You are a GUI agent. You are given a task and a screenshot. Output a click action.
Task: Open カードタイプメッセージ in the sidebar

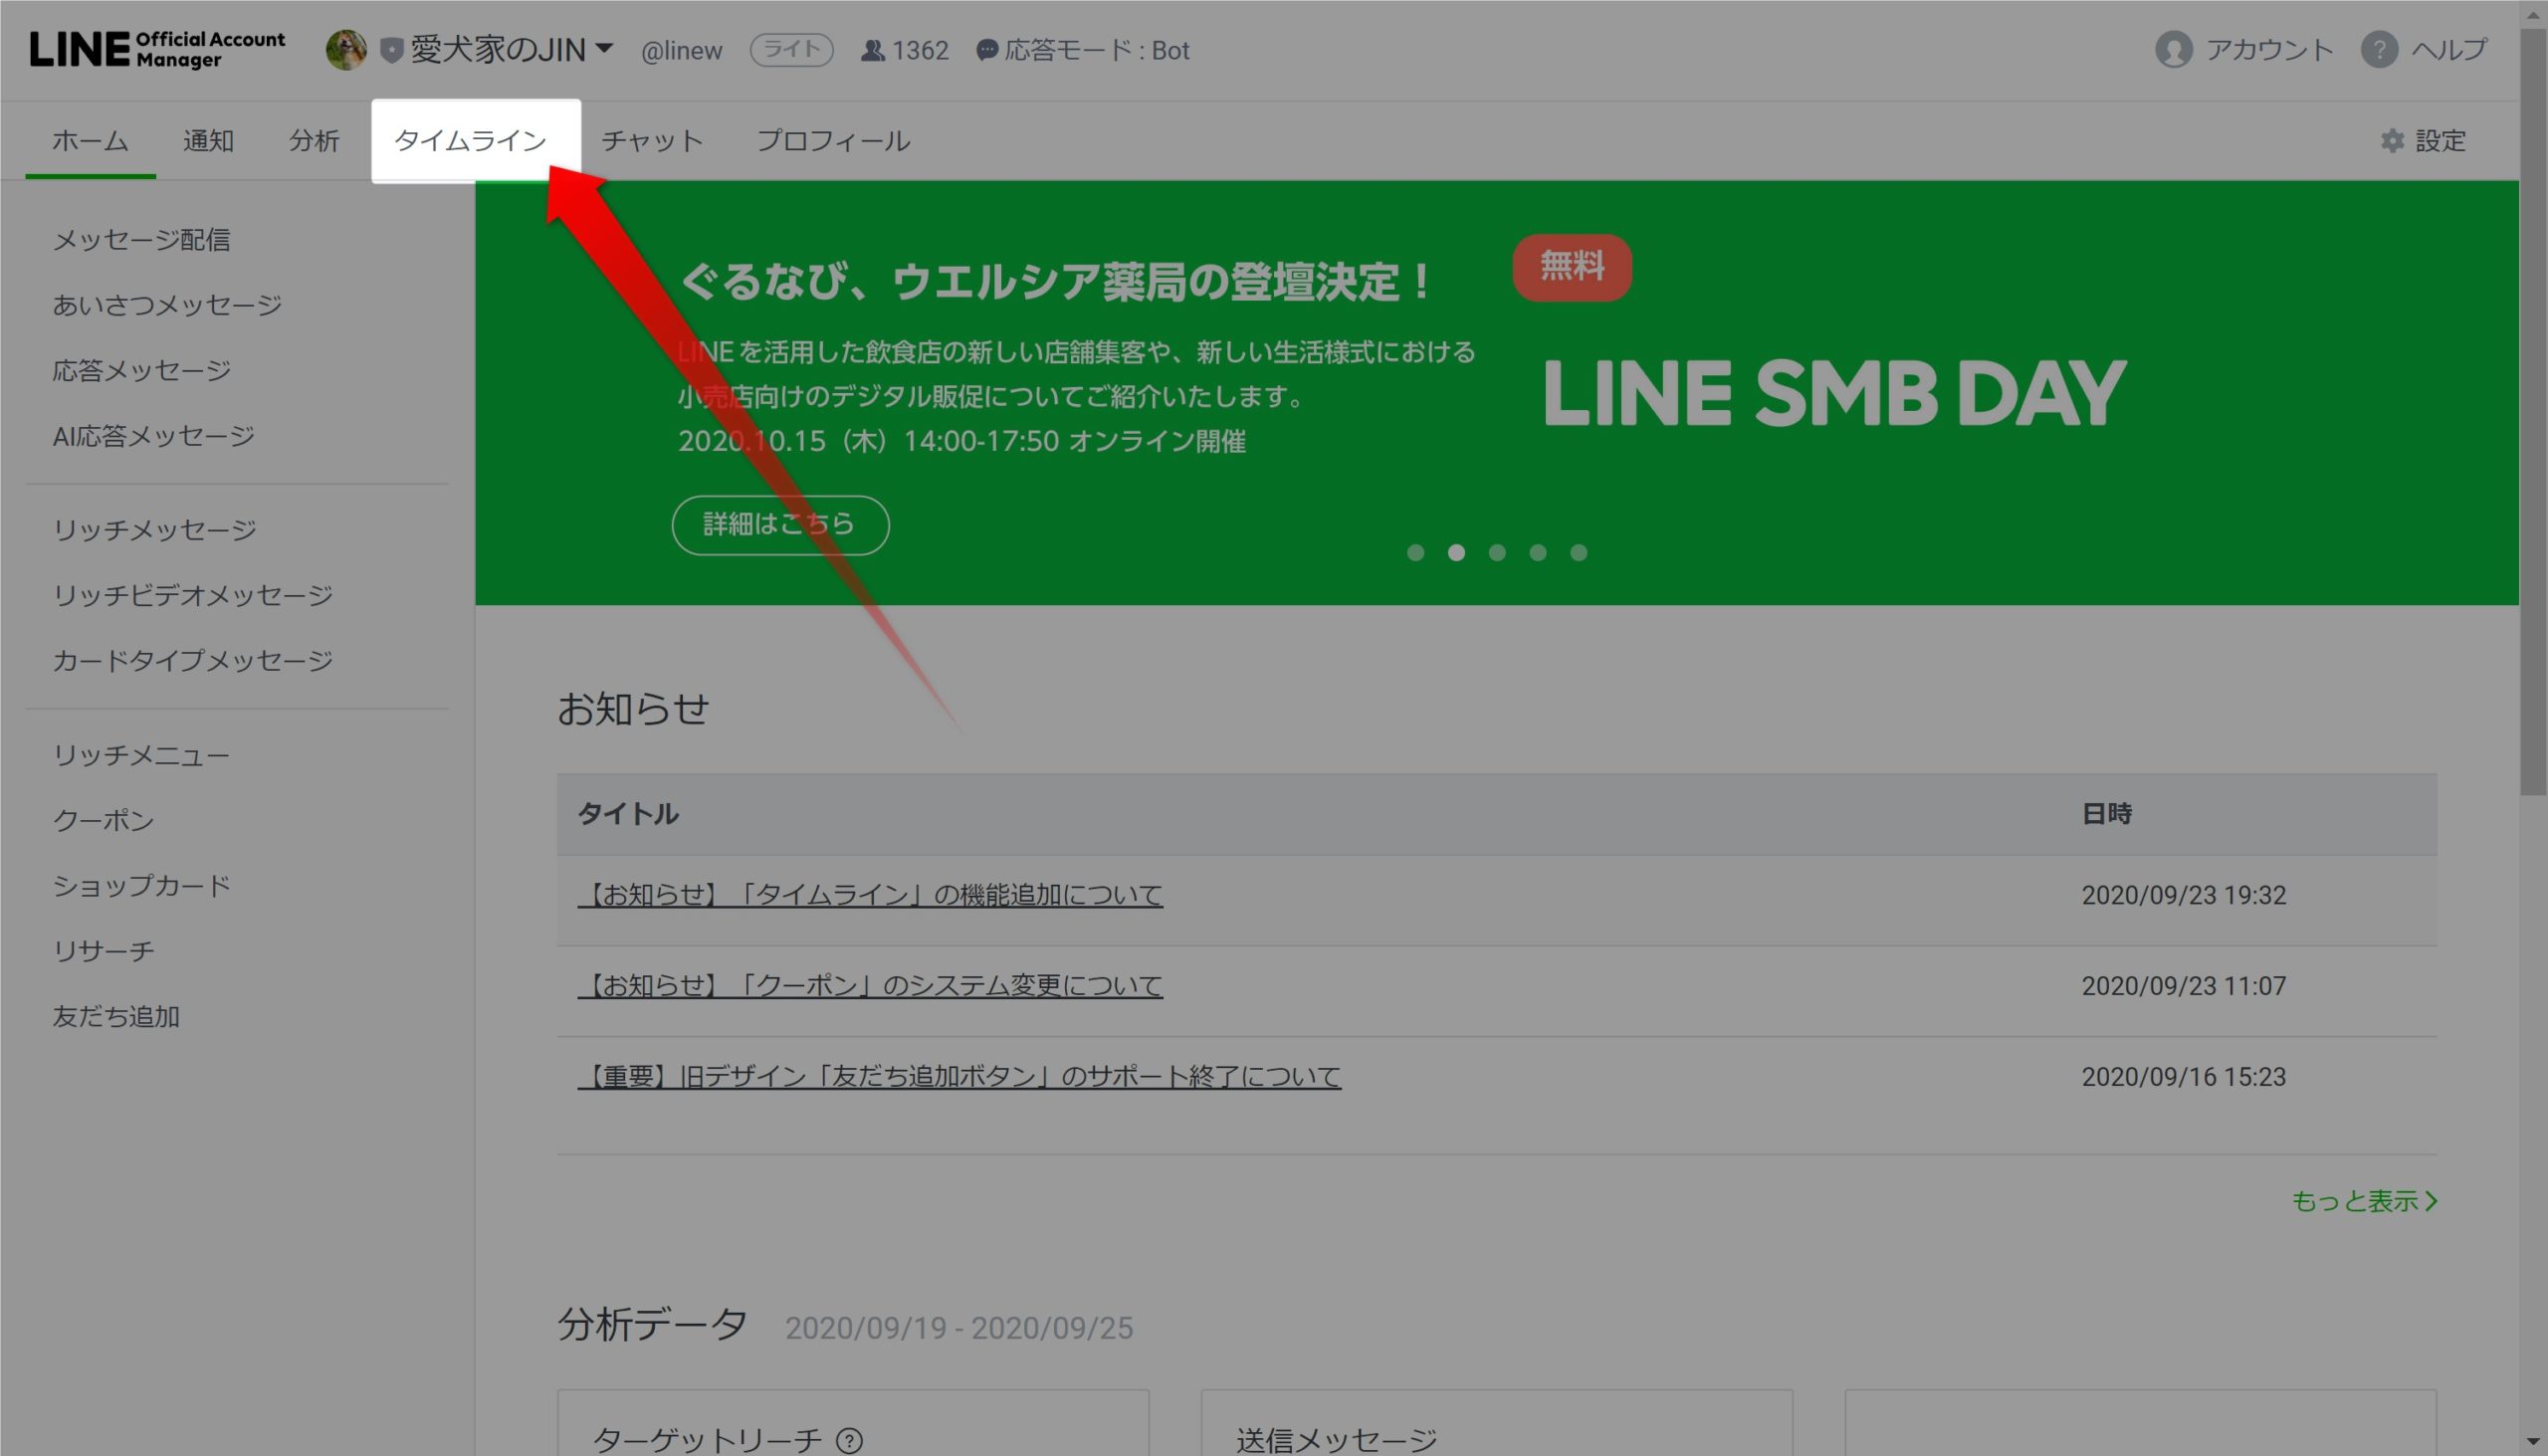[192, 661]
